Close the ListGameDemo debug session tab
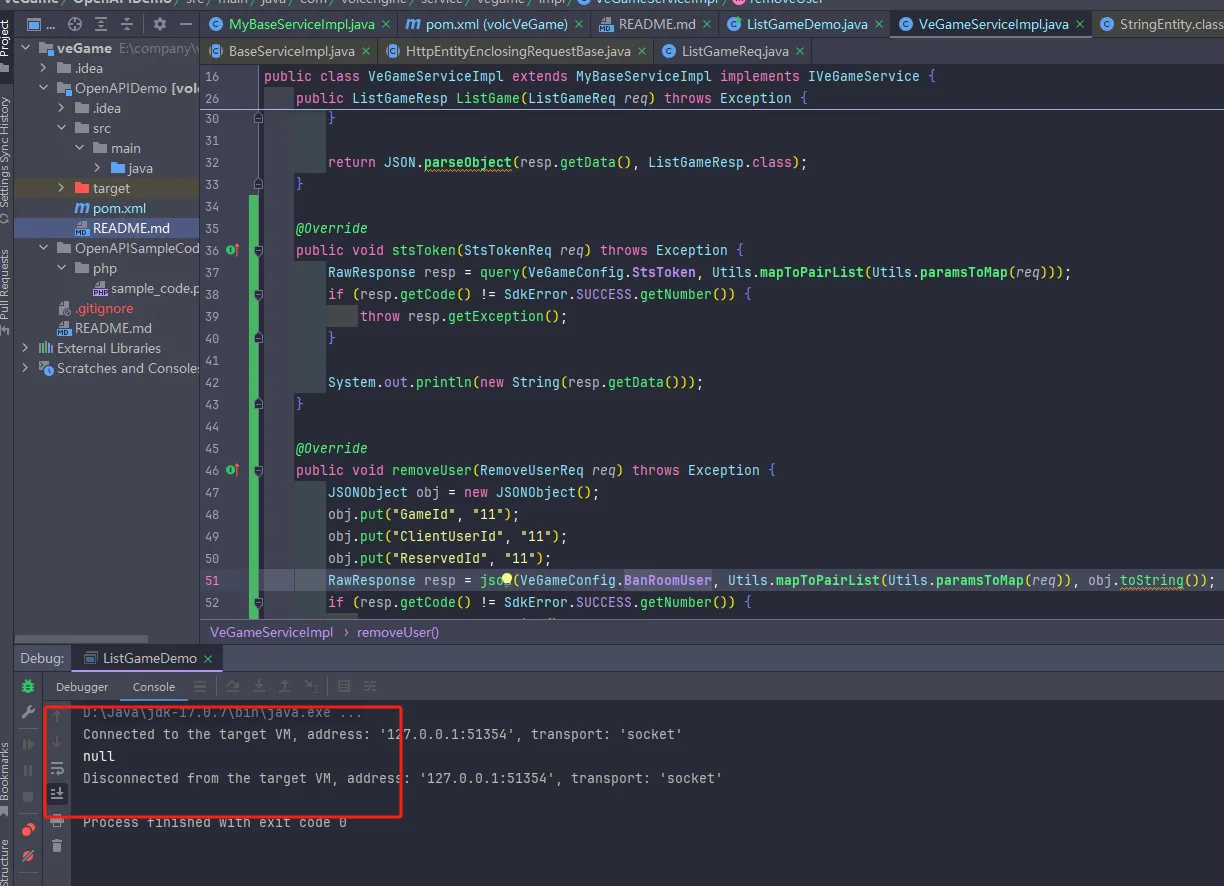Image resolution: width=1224 pixels, height=886 pixels. pos(207,658)
